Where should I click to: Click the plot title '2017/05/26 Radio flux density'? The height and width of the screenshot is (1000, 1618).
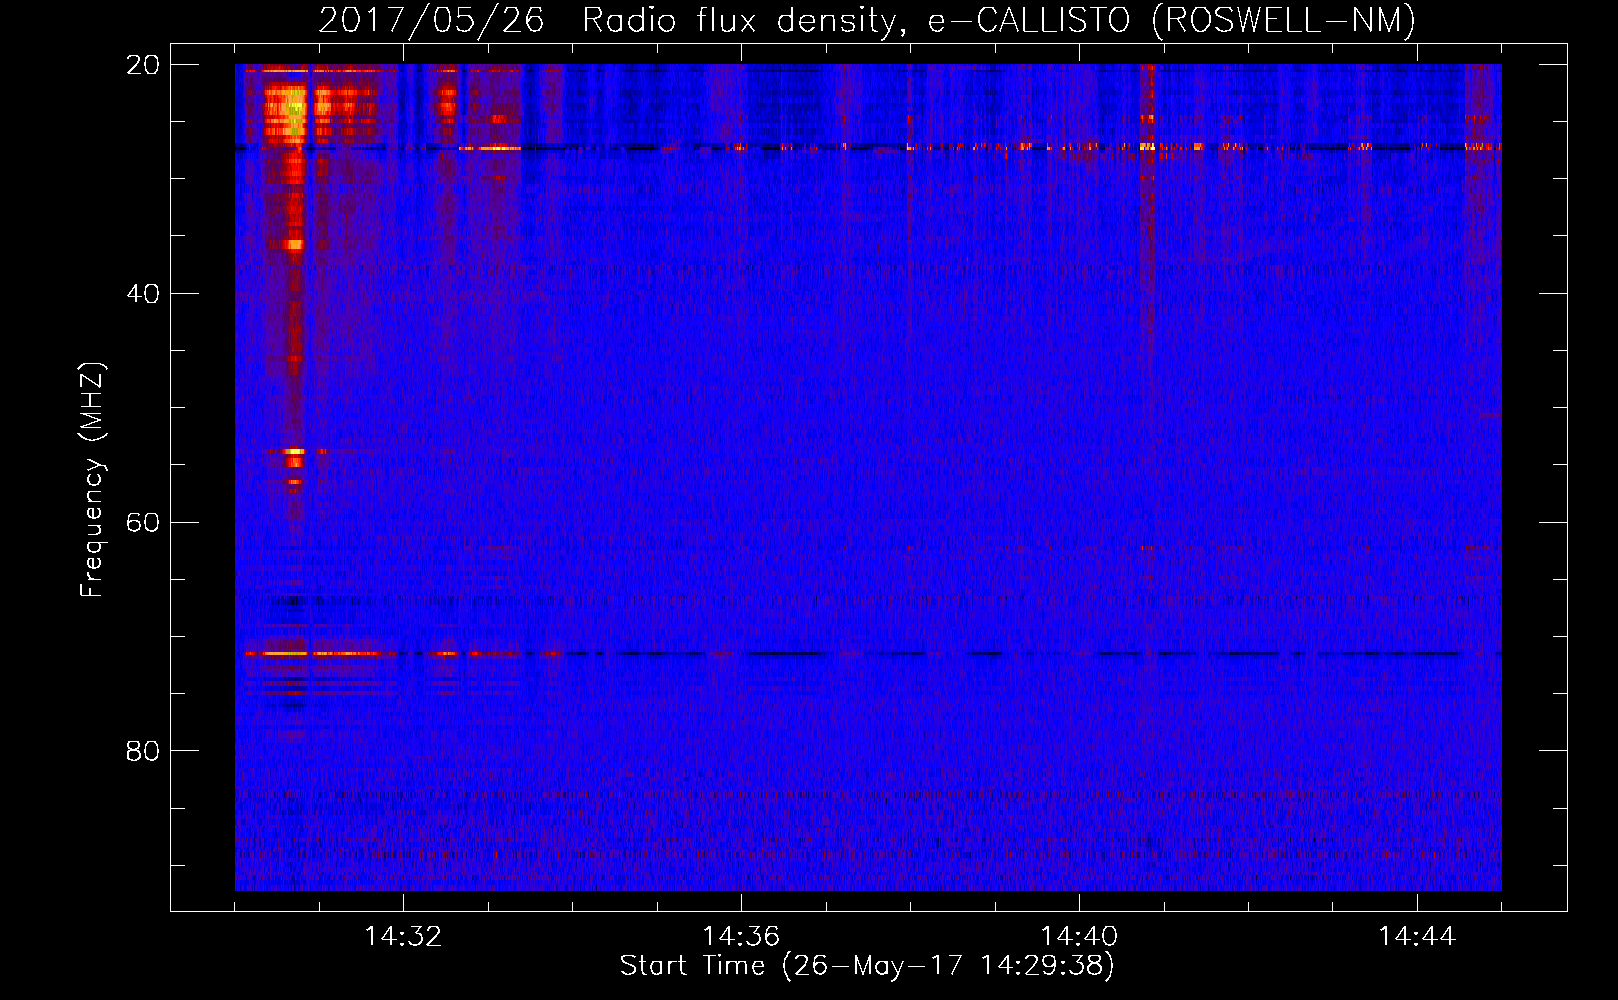(868, 19)
